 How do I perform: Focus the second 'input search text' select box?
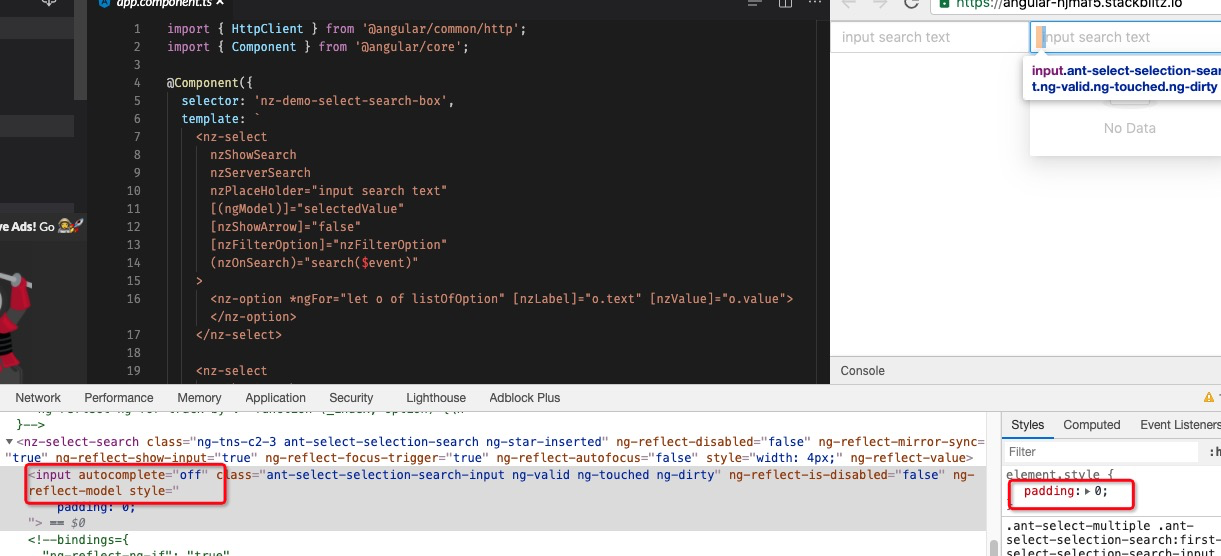(1125, 37)
